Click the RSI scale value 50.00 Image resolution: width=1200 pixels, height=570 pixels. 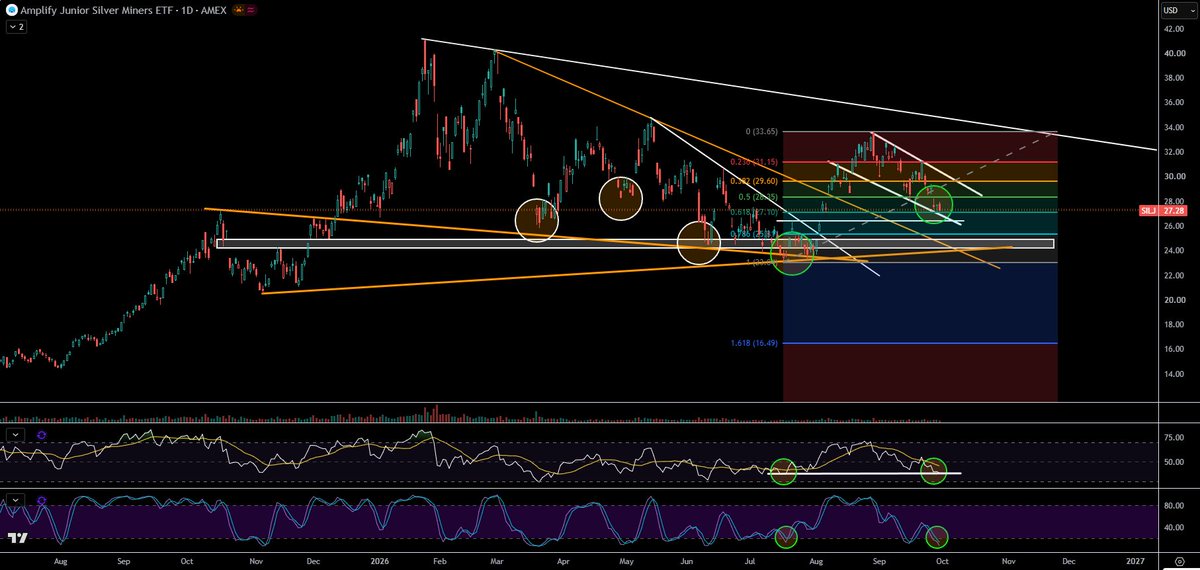coord(1172,462)
